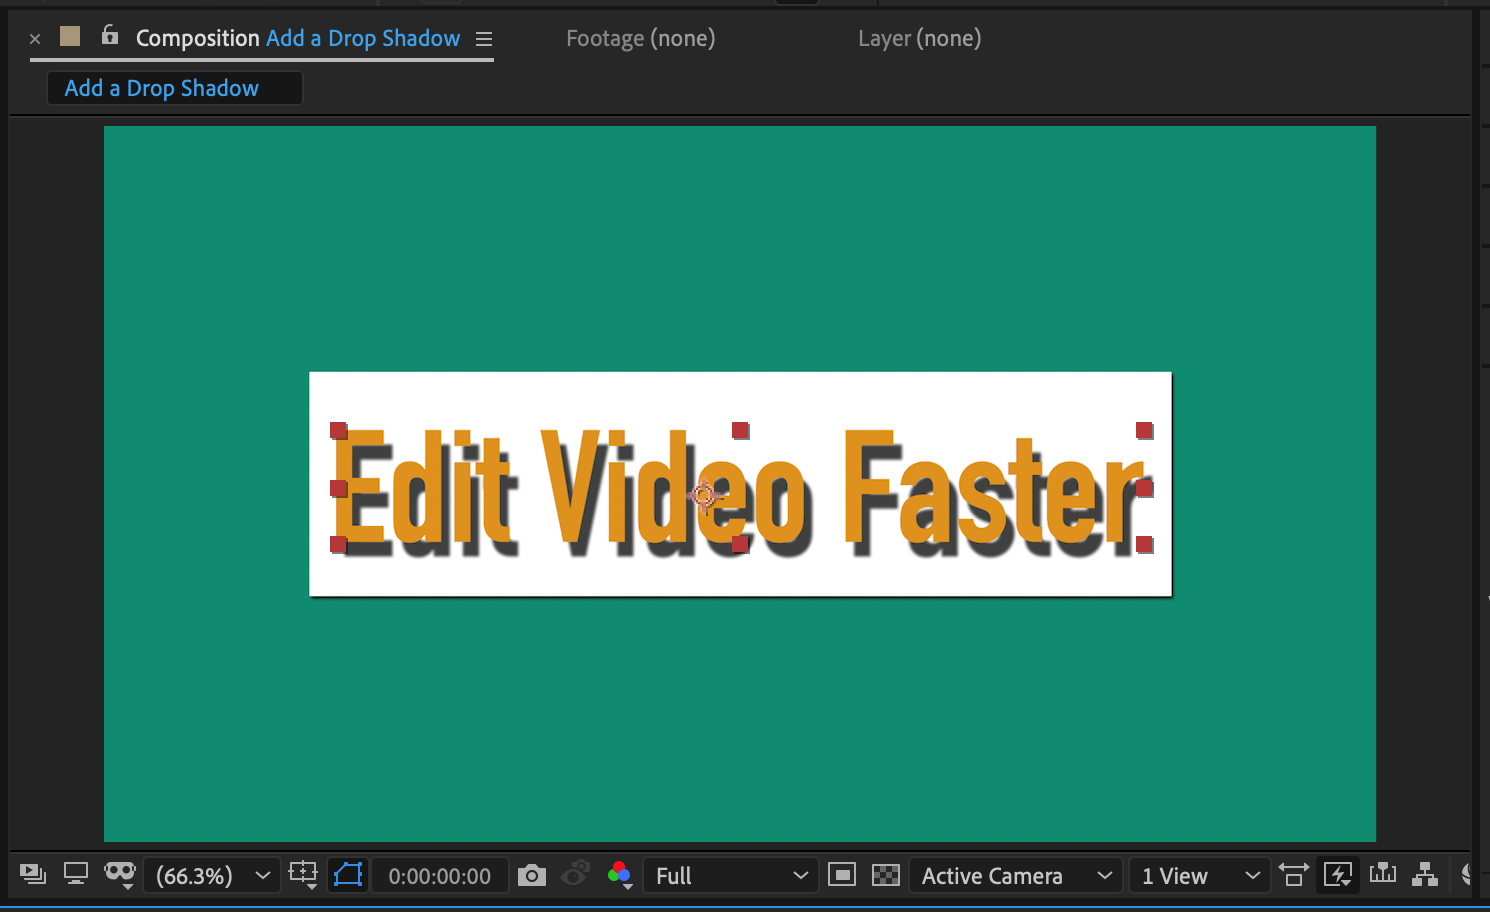Click the Add a Drop Shadow breadcrumb button
The image size is (1490, 912).
coord(175,88)
